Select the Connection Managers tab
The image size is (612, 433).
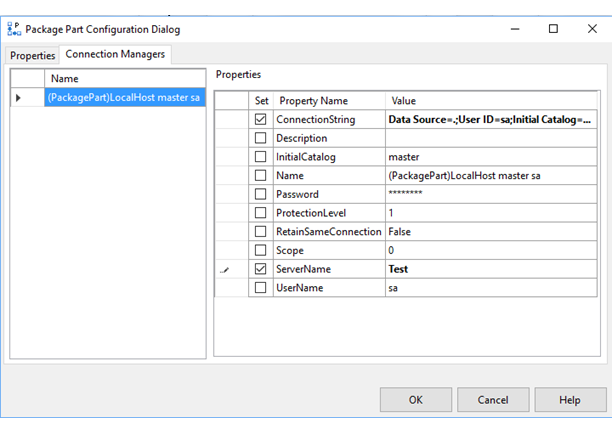[116, 55]
